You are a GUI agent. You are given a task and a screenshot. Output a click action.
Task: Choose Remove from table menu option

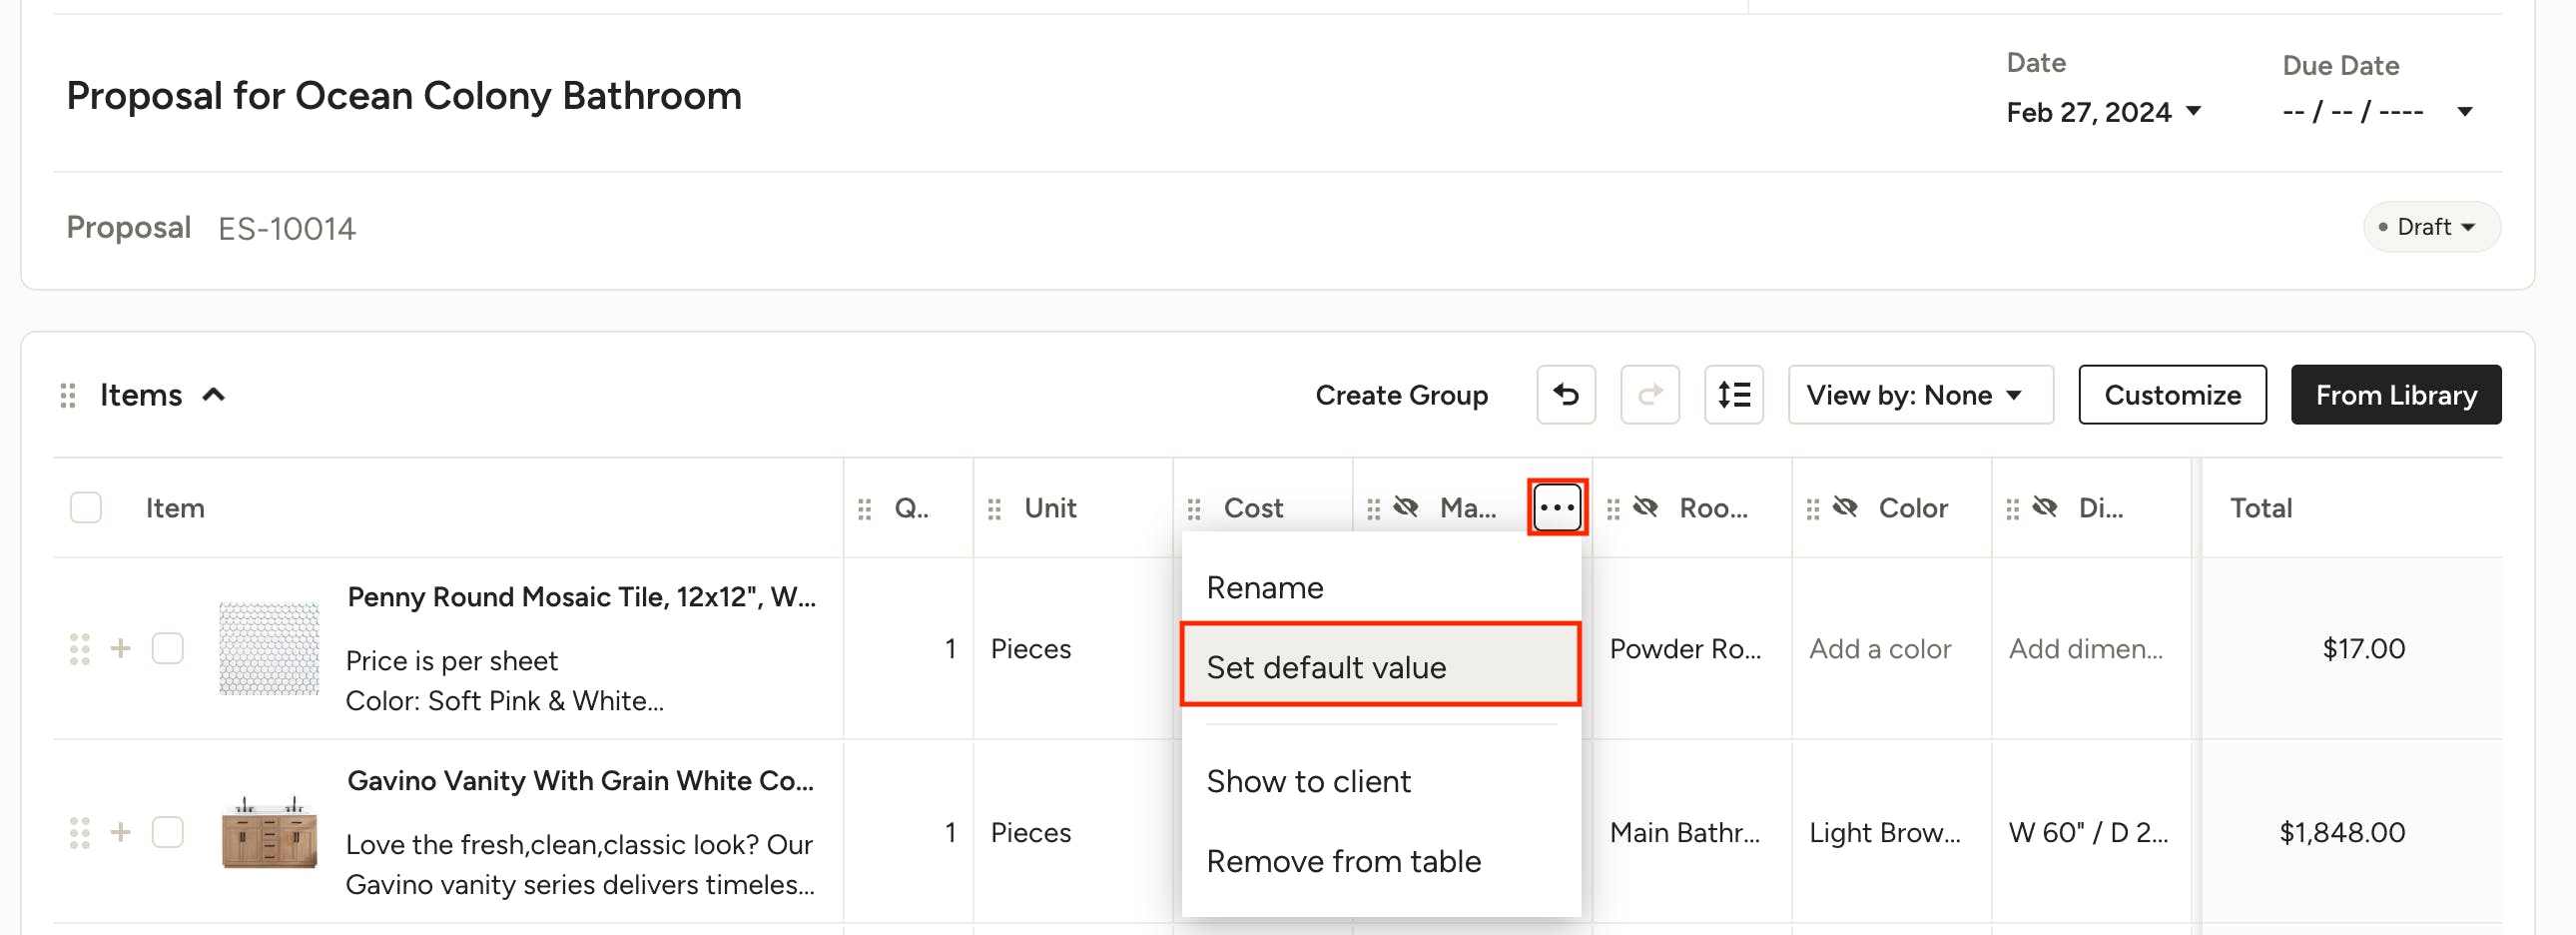[1343, 860]
